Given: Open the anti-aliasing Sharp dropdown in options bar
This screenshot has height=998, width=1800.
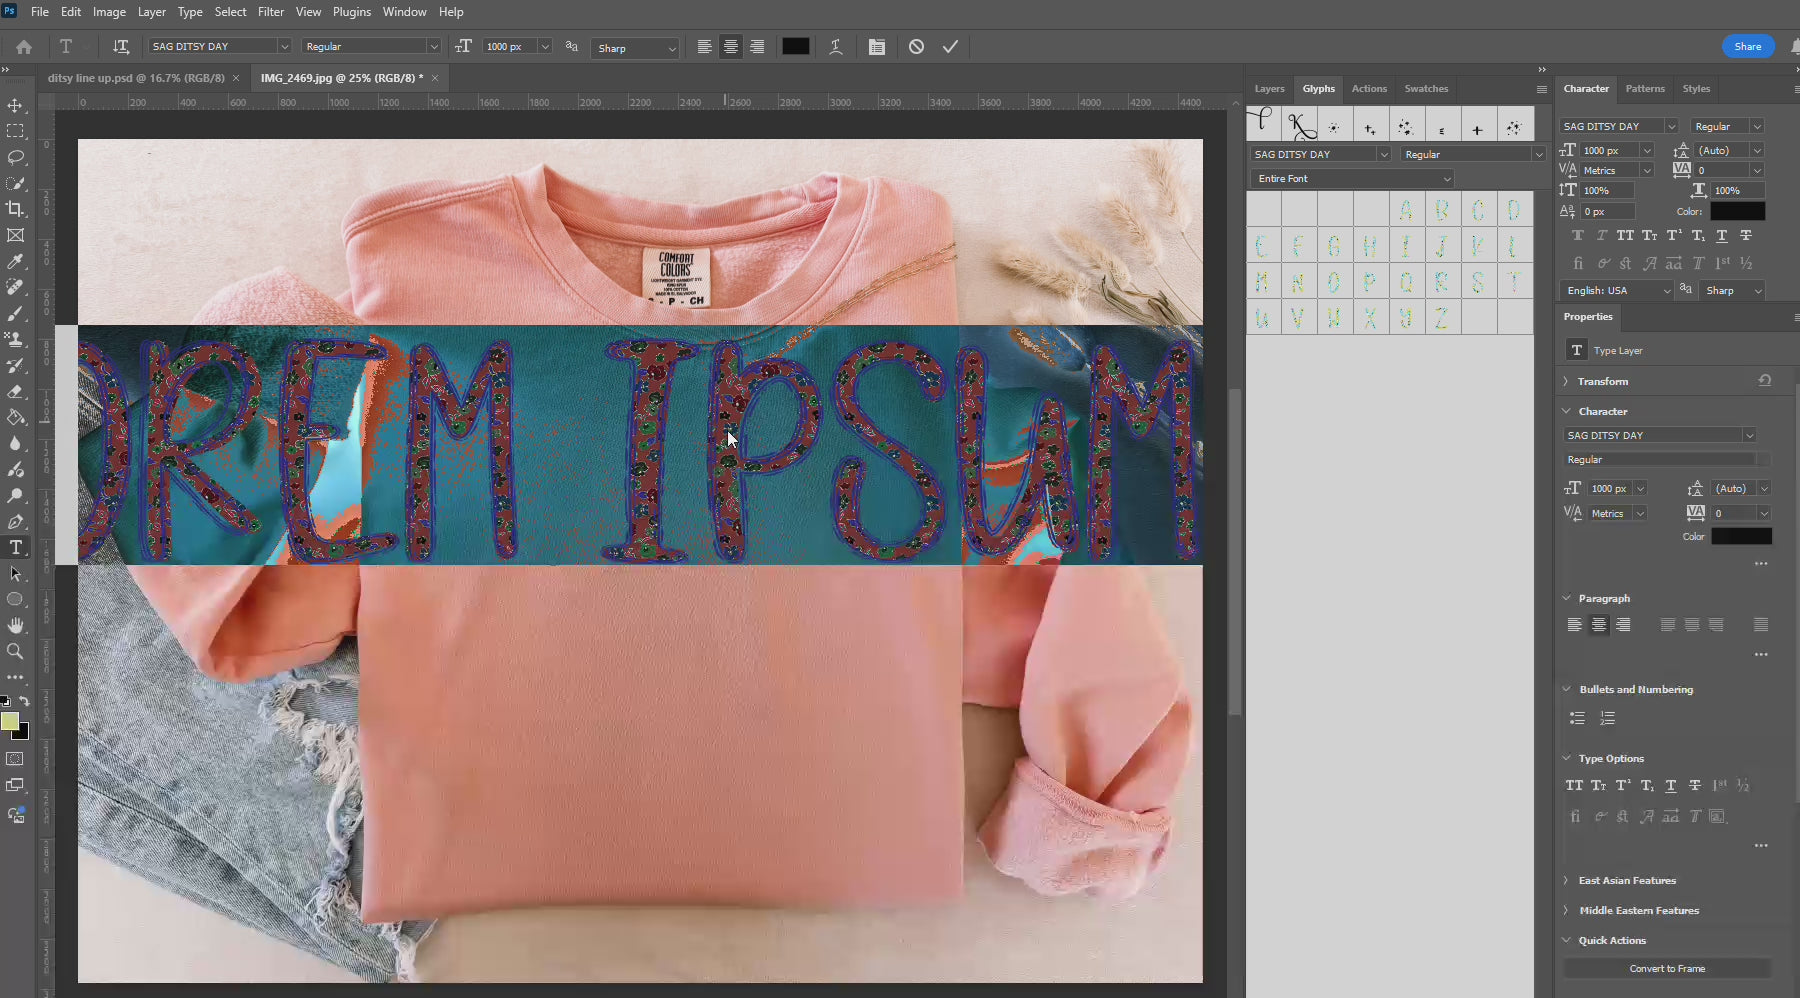Looking at the screenshot, I should point(635,48).
